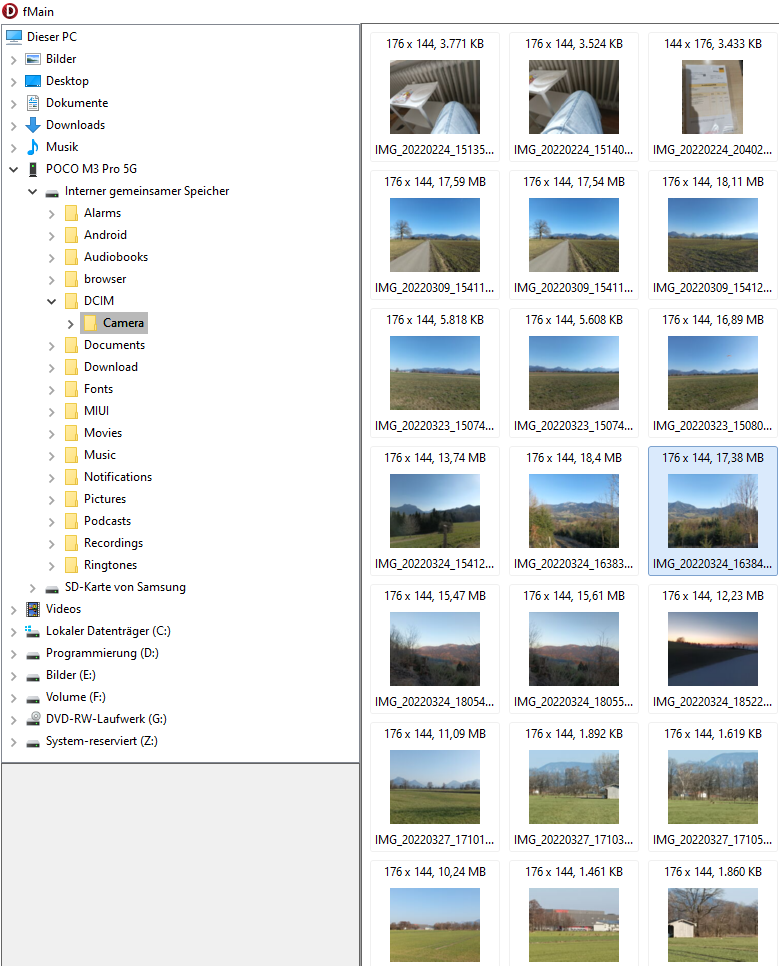
Task: Expand the Lokaler Datenträger (C:) node
Action: coord(14,631)
